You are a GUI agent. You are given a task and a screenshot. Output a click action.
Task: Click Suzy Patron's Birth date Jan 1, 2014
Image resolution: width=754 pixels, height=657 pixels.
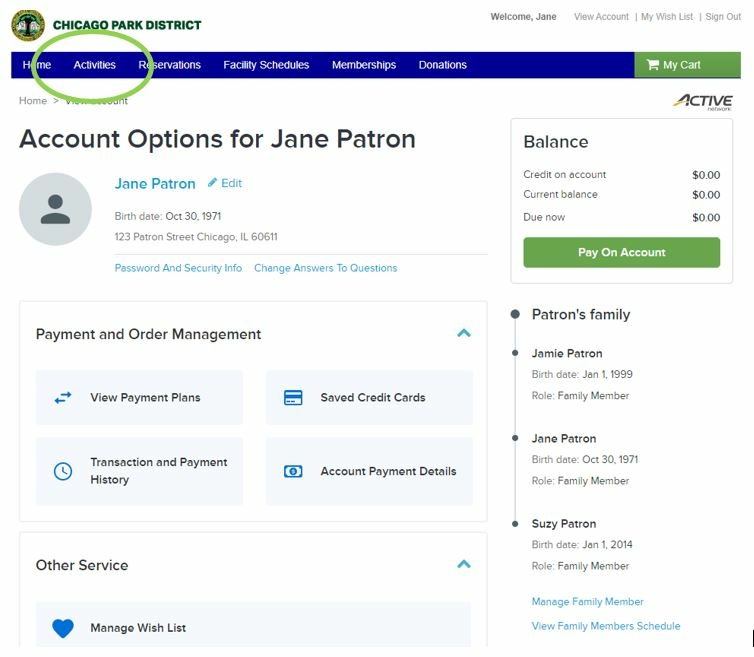pos(582,545)
